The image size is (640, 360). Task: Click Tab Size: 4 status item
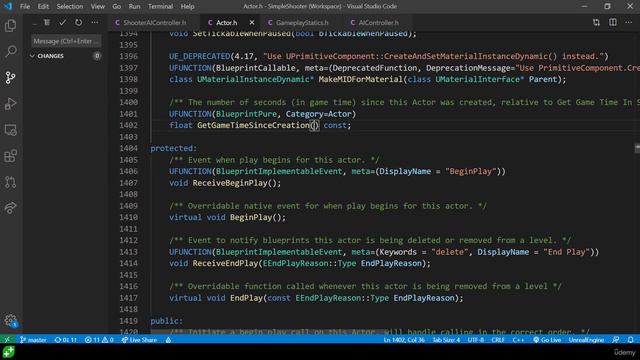[x=446, y=340]
